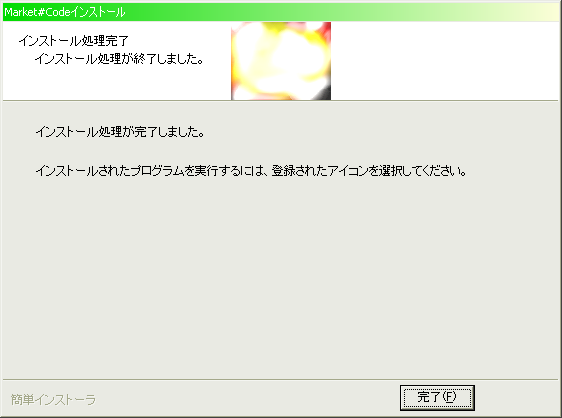This screenshot has height=418, width=562.
Task: Click the footer area between 簡単インストーラ and 完了
Action: click(248, 398)
